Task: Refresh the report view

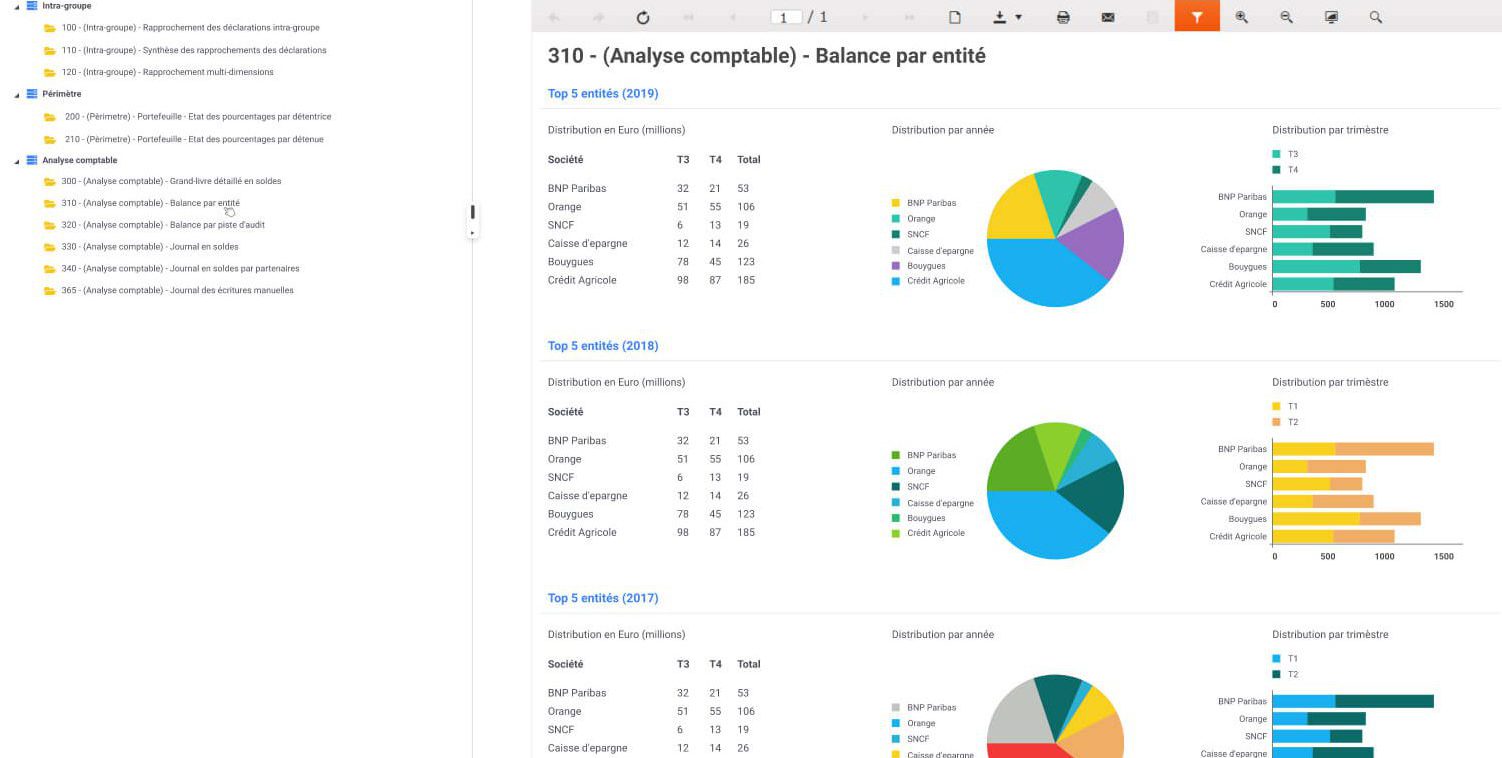Action: pos(643,17)
